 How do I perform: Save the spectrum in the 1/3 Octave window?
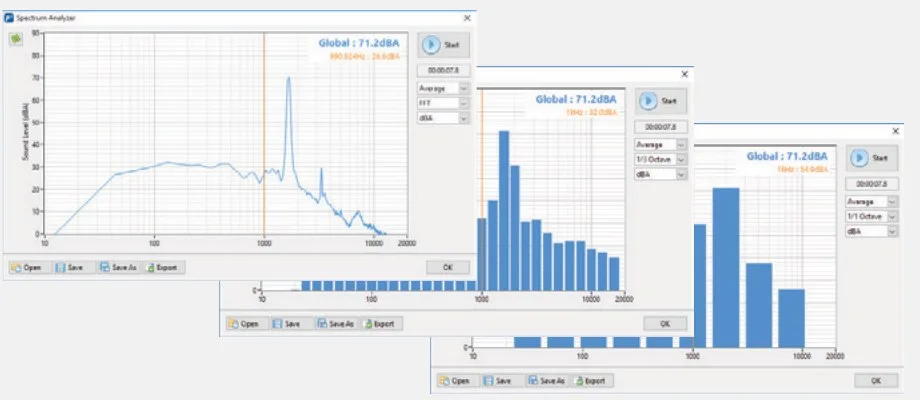292,324
